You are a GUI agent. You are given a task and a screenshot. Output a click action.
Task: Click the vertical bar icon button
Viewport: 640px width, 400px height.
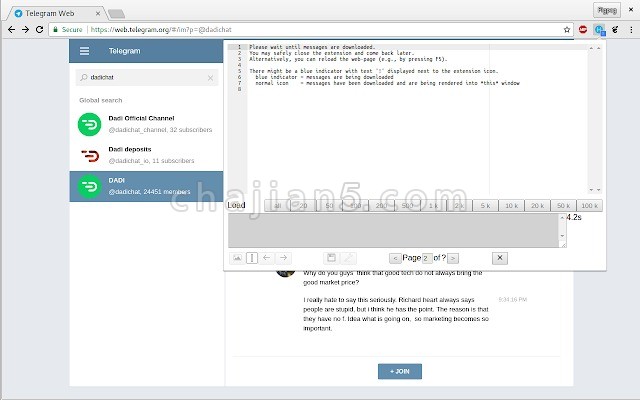pyautogui.click(x=252, y=258)
